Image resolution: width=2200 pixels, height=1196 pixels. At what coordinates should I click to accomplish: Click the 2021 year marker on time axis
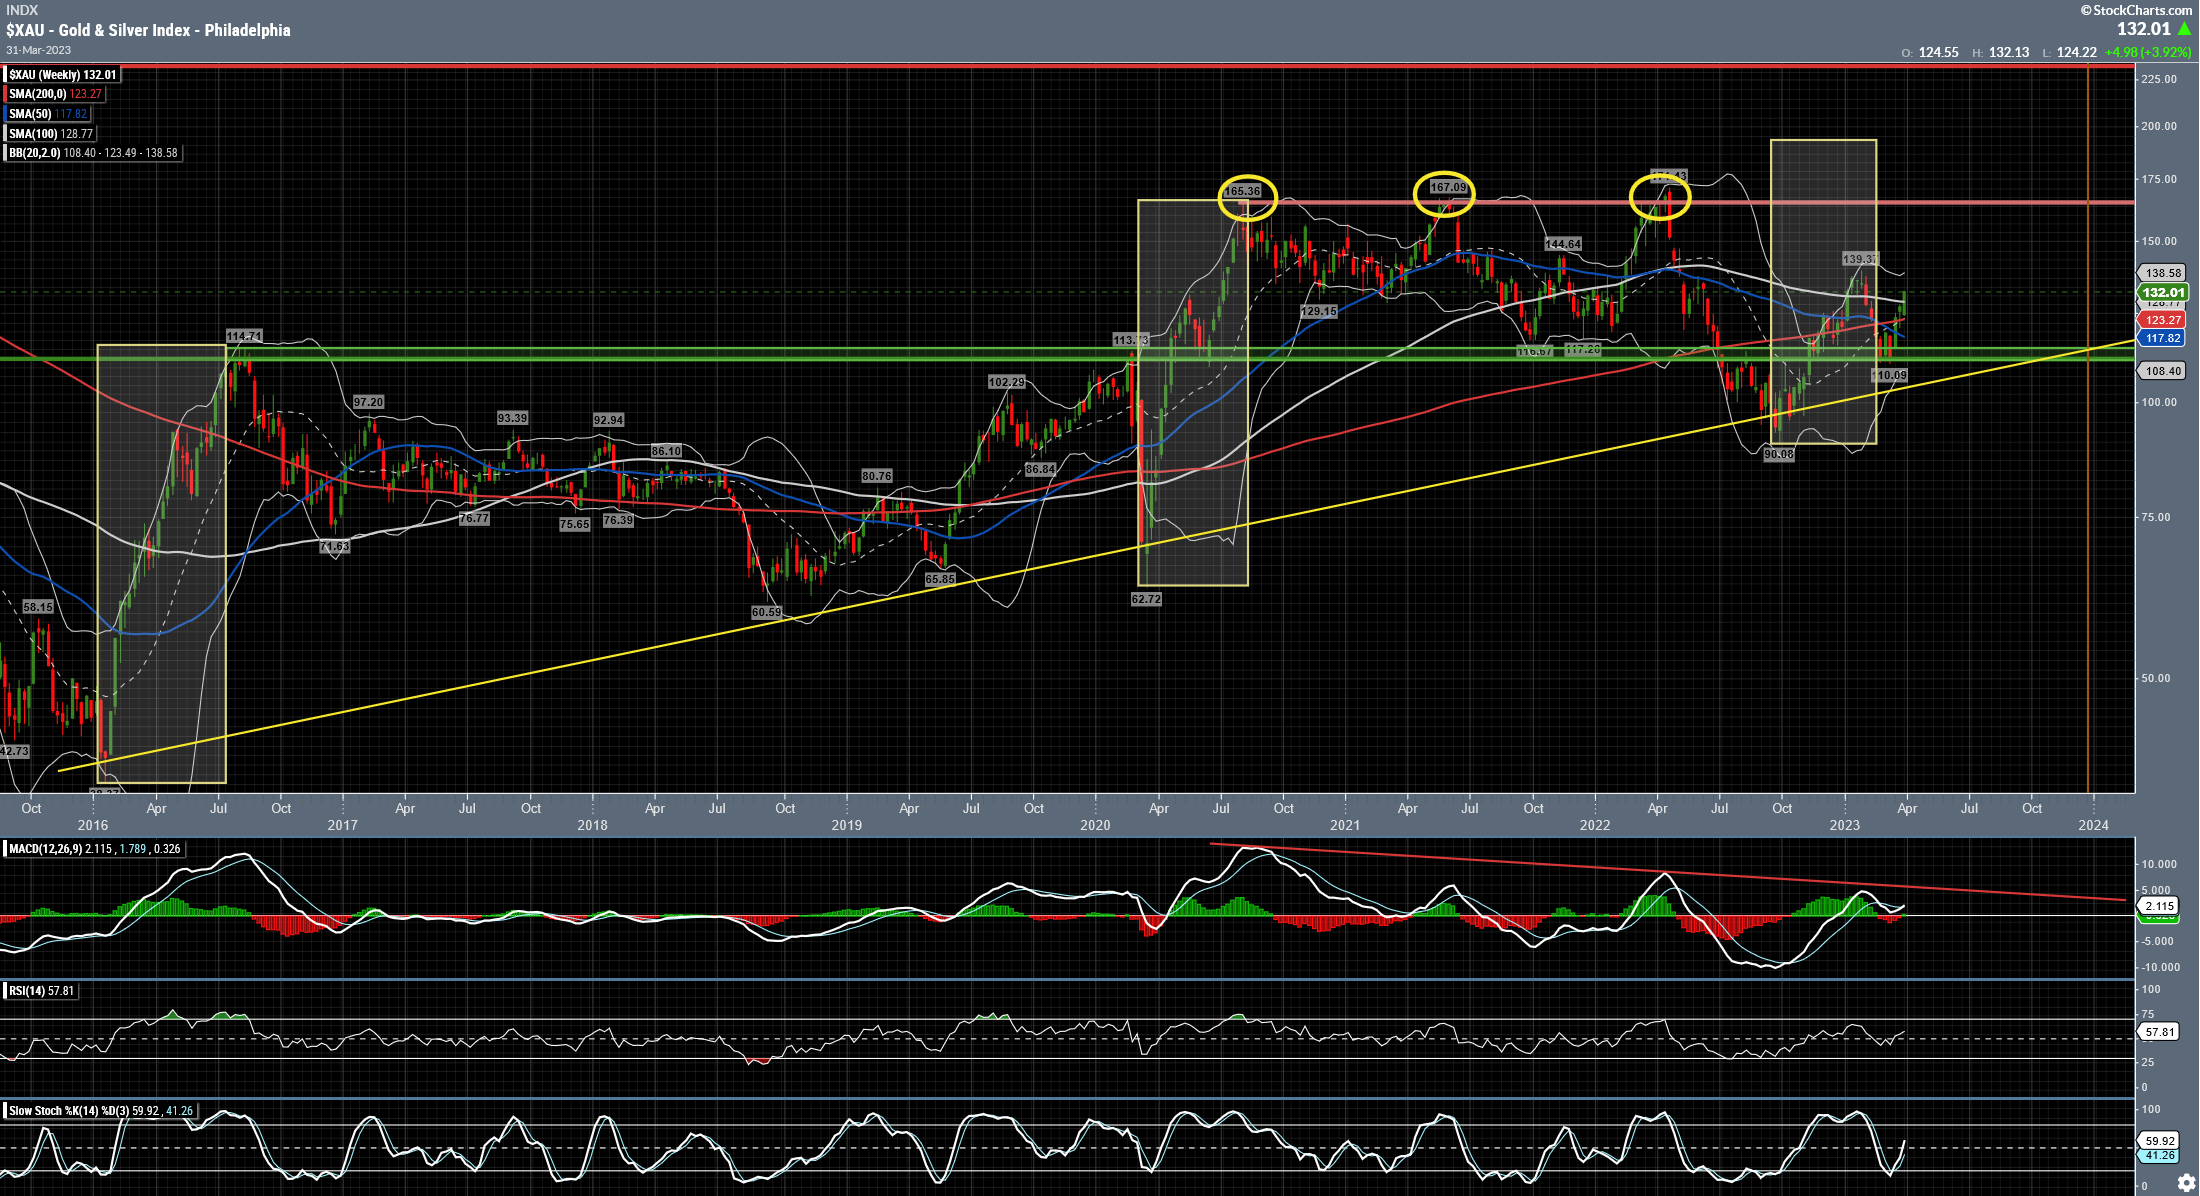coord(1345,825)
